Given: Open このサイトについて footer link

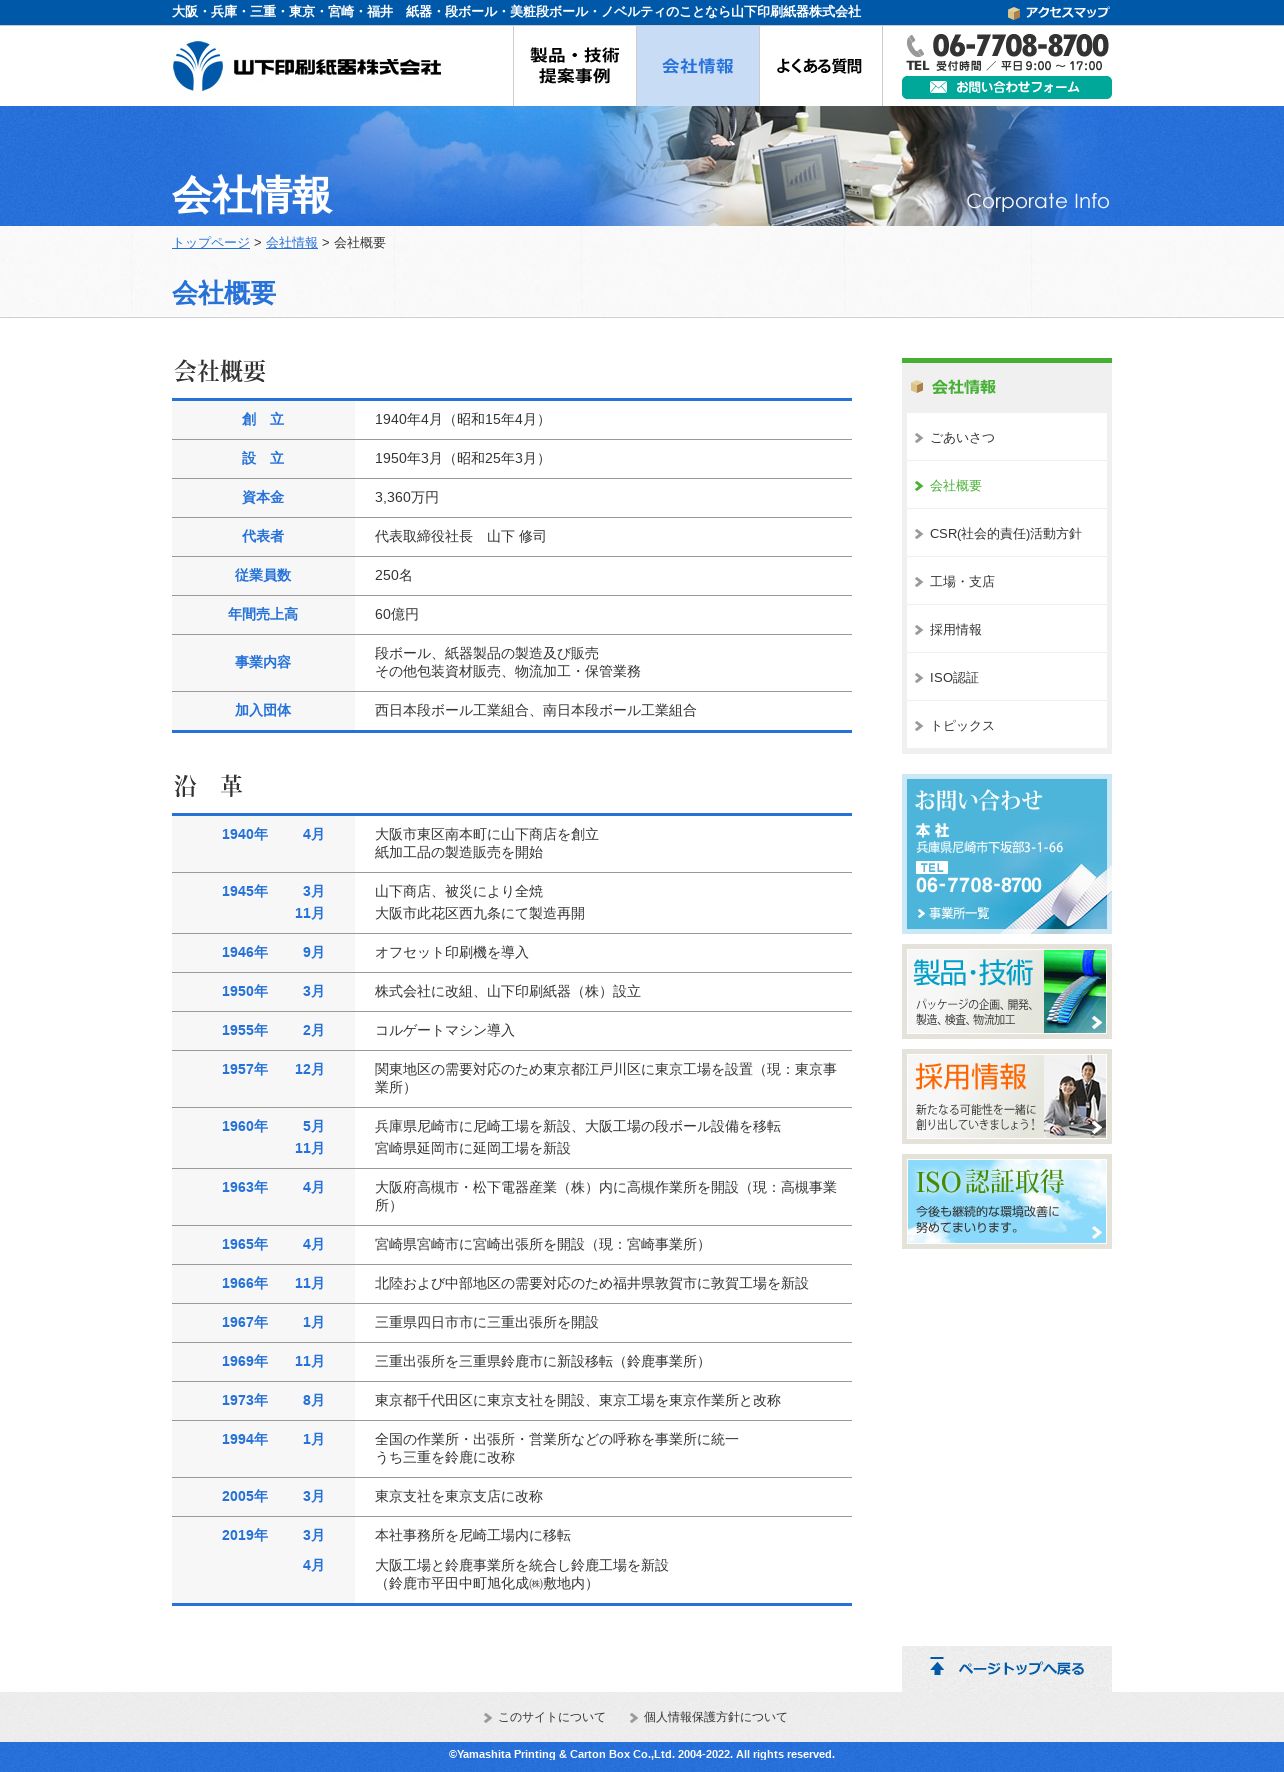Looking at the screenshot, I should (551, 1717).
